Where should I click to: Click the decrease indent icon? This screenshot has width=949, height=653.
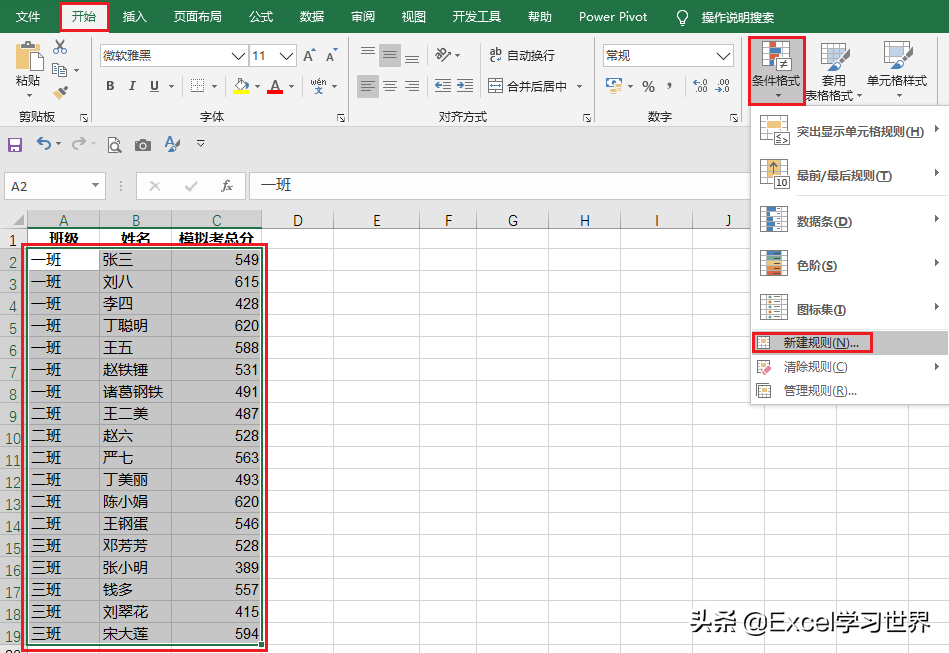coord(442,86)
